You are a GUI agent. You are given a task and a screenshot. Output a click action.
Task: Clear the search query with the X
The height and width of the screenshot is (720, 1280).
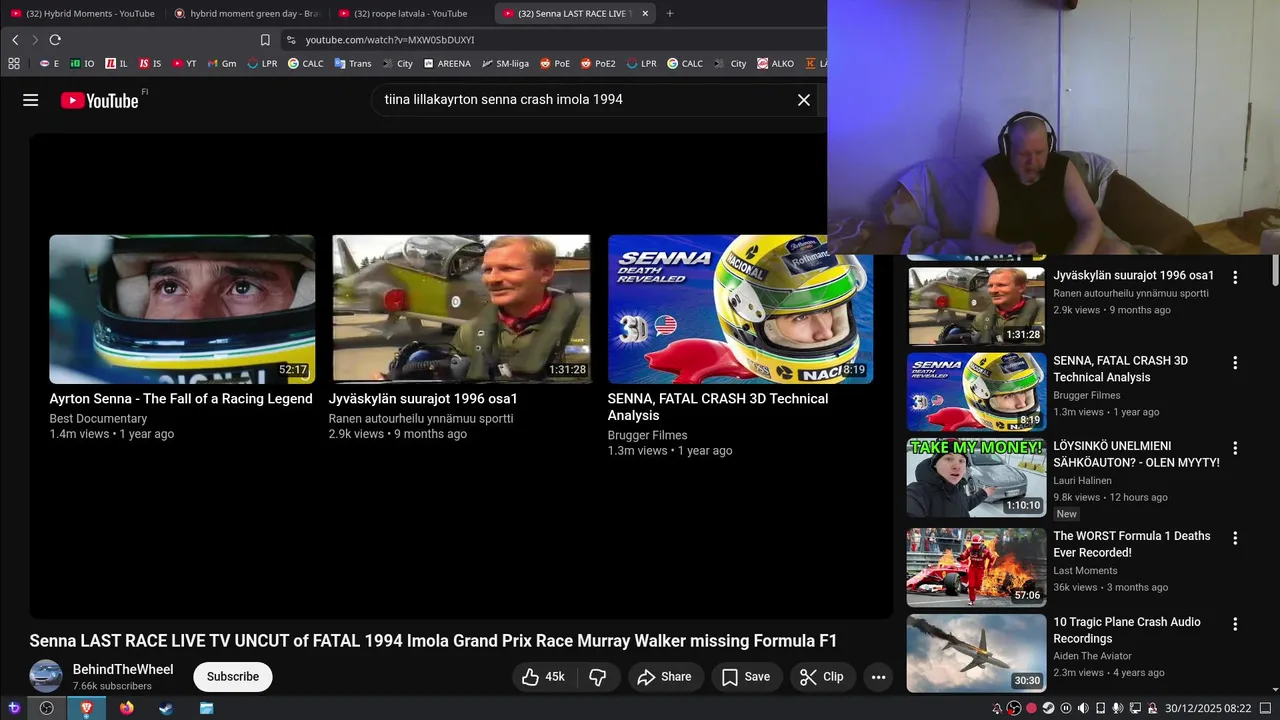click(x=803, y=100)
